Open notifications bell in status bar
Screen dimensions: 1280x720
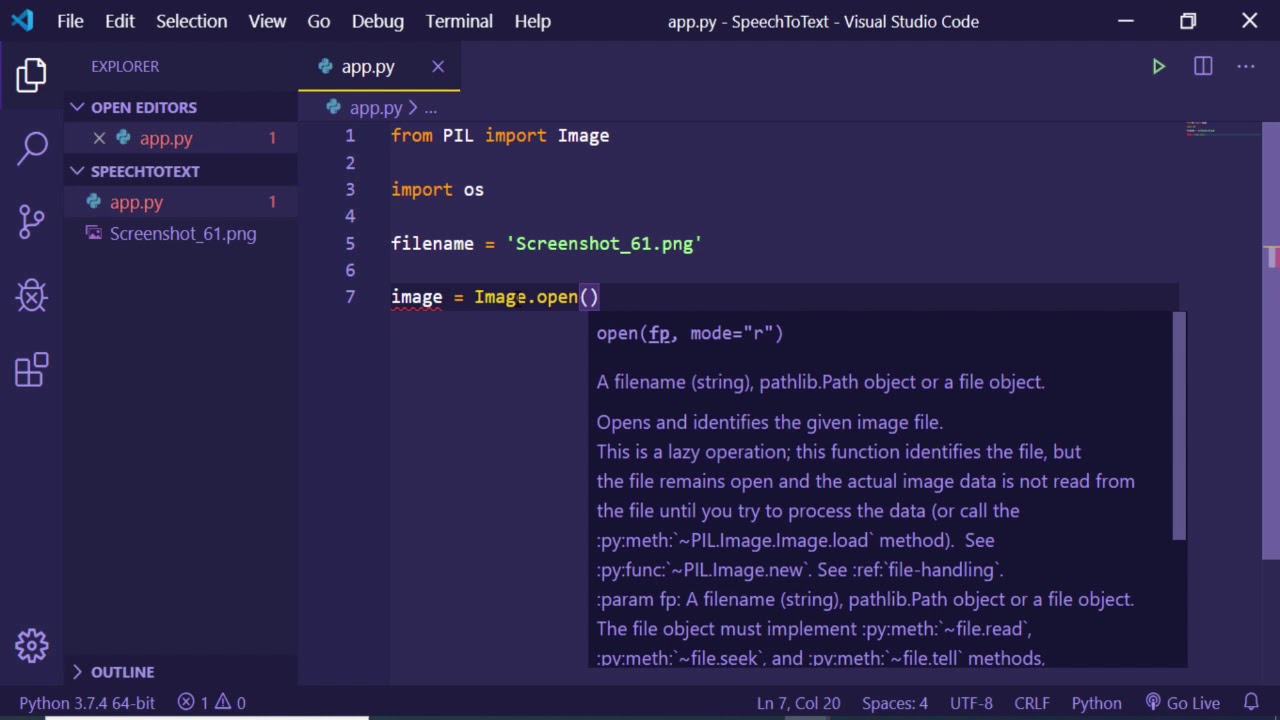pos(1251,702)
